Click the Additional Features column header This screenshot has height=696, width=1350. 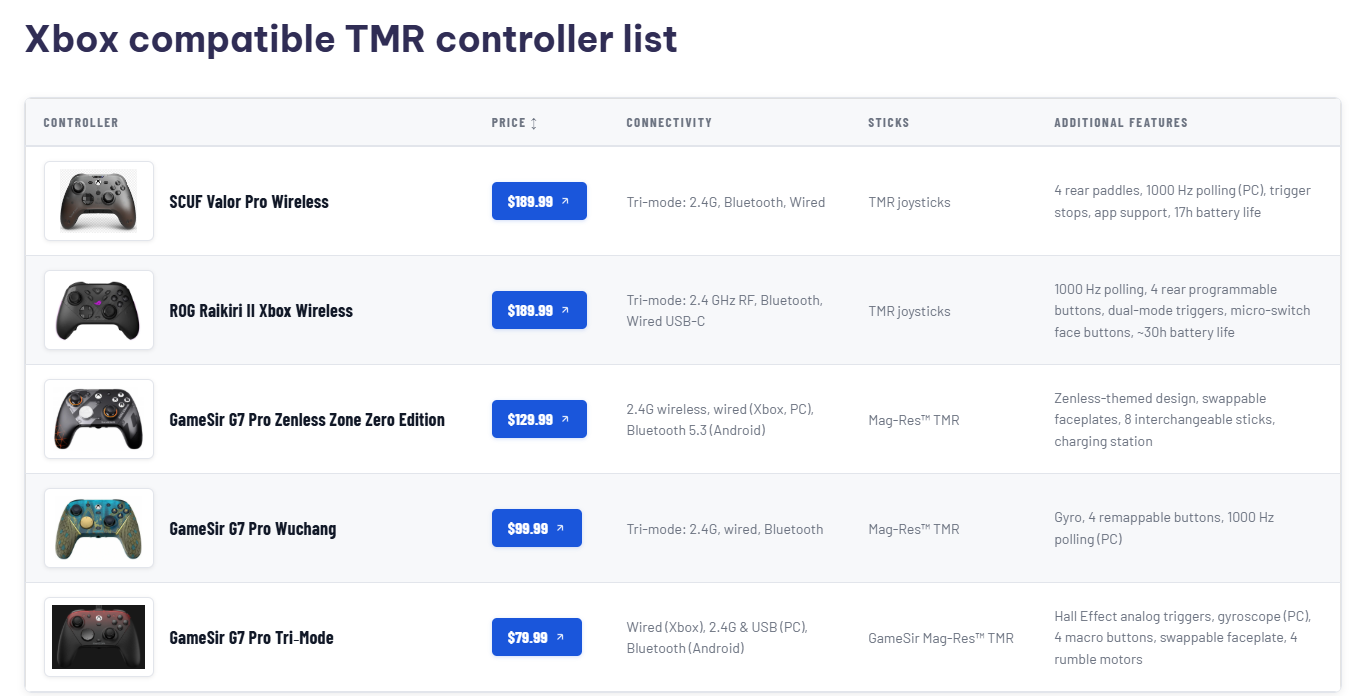pyautogui.click(x=1121, y=123)
